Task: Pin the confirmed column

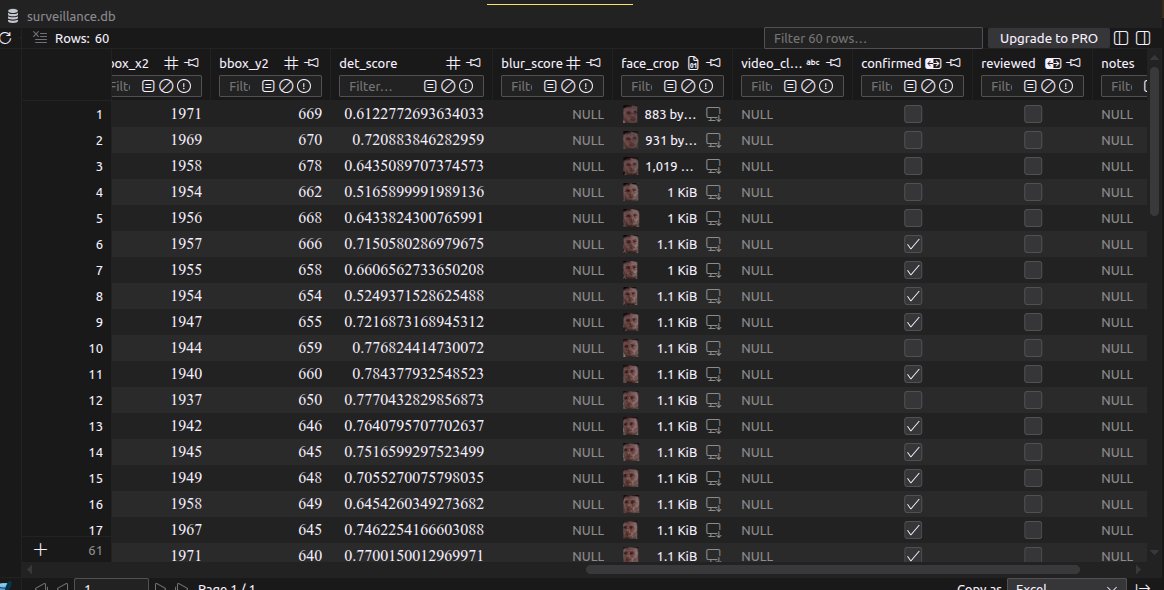Action: click(954, 63)
